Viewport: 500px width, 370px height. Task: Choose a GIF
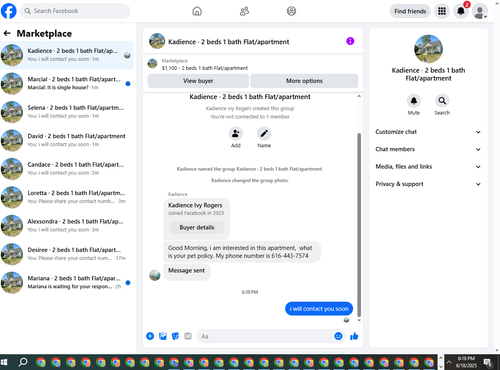[x=188, y=336]
